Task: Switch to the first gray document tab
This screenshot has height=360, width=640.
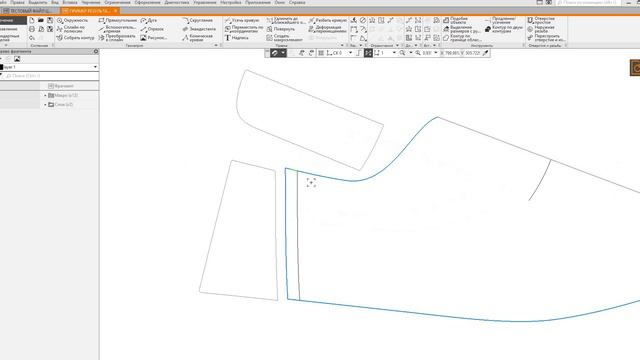Action: click(x=30, y=11)
